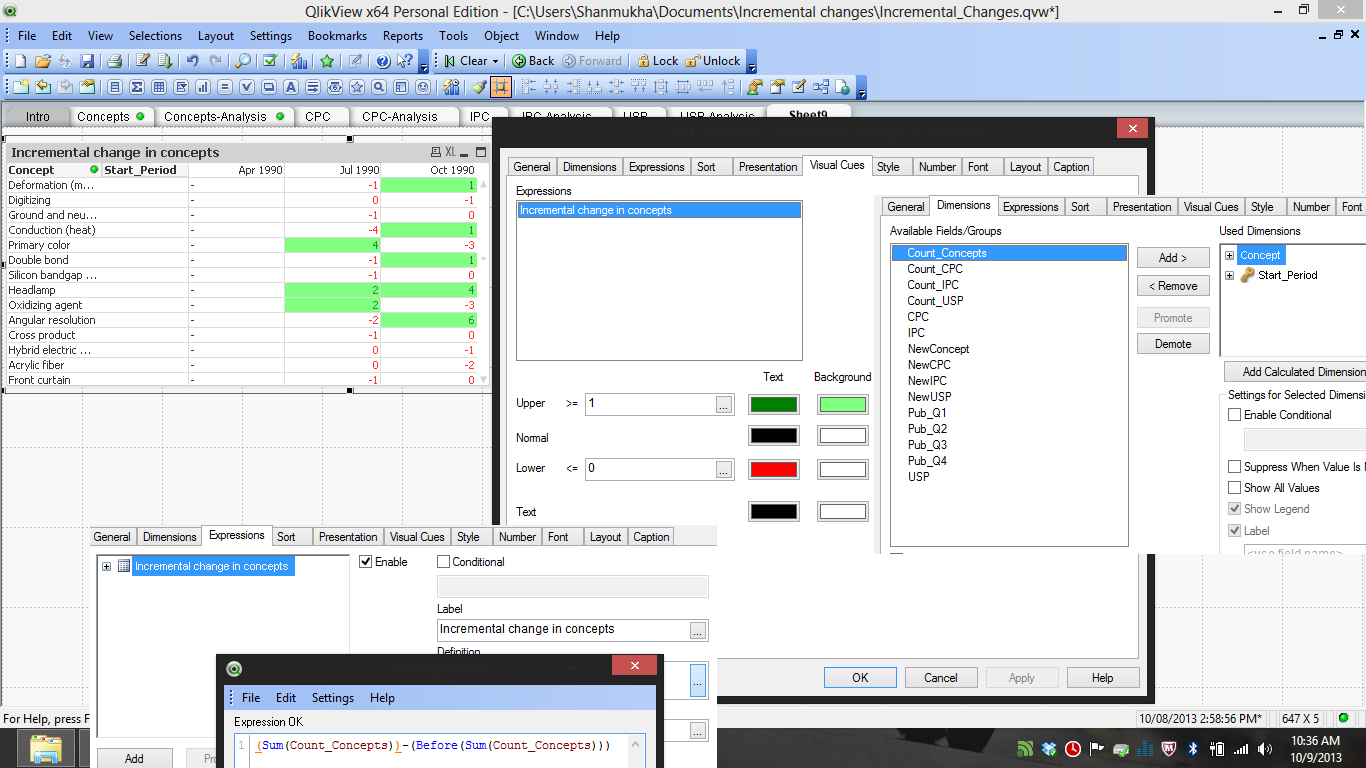Select the Presentation tab in Visual Cues dialog

[x=768, y=167]
